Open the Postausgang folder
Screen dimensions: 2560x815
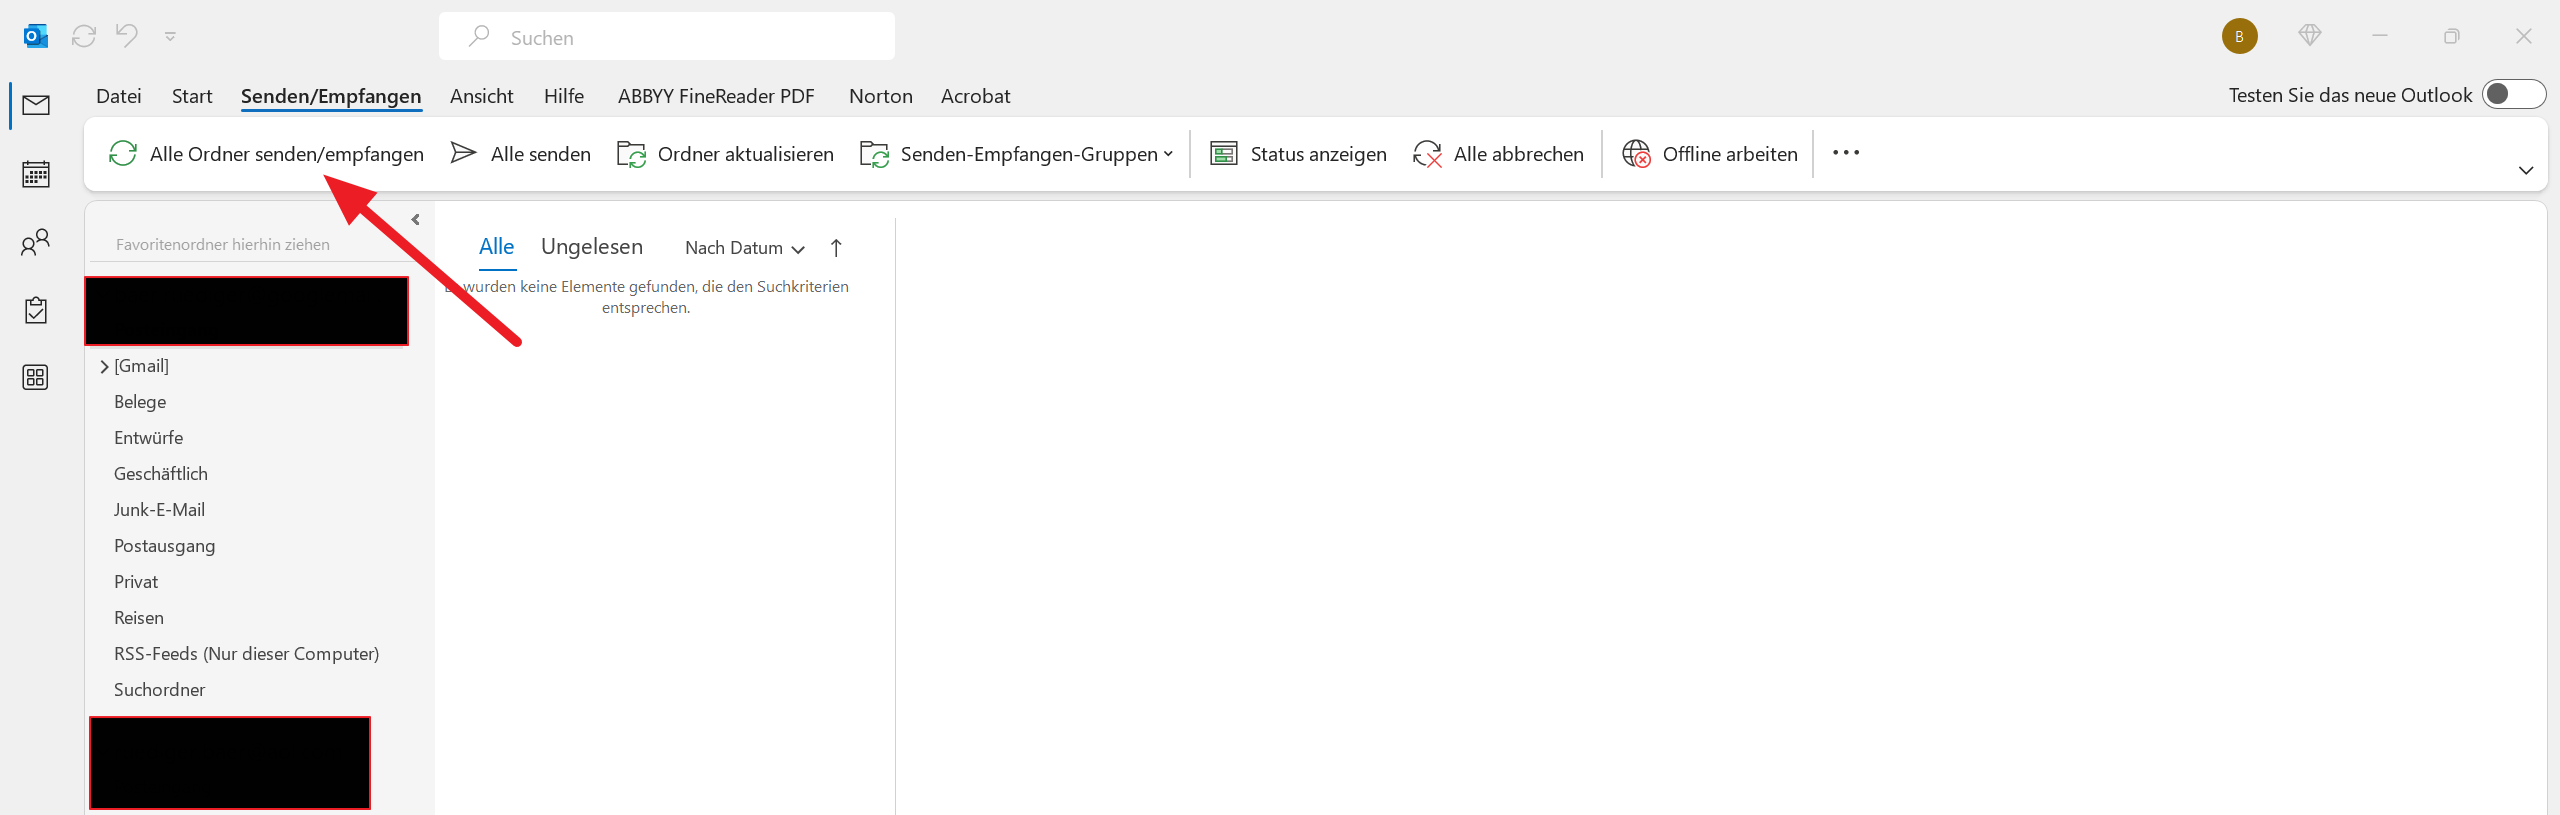pos(165,546)
